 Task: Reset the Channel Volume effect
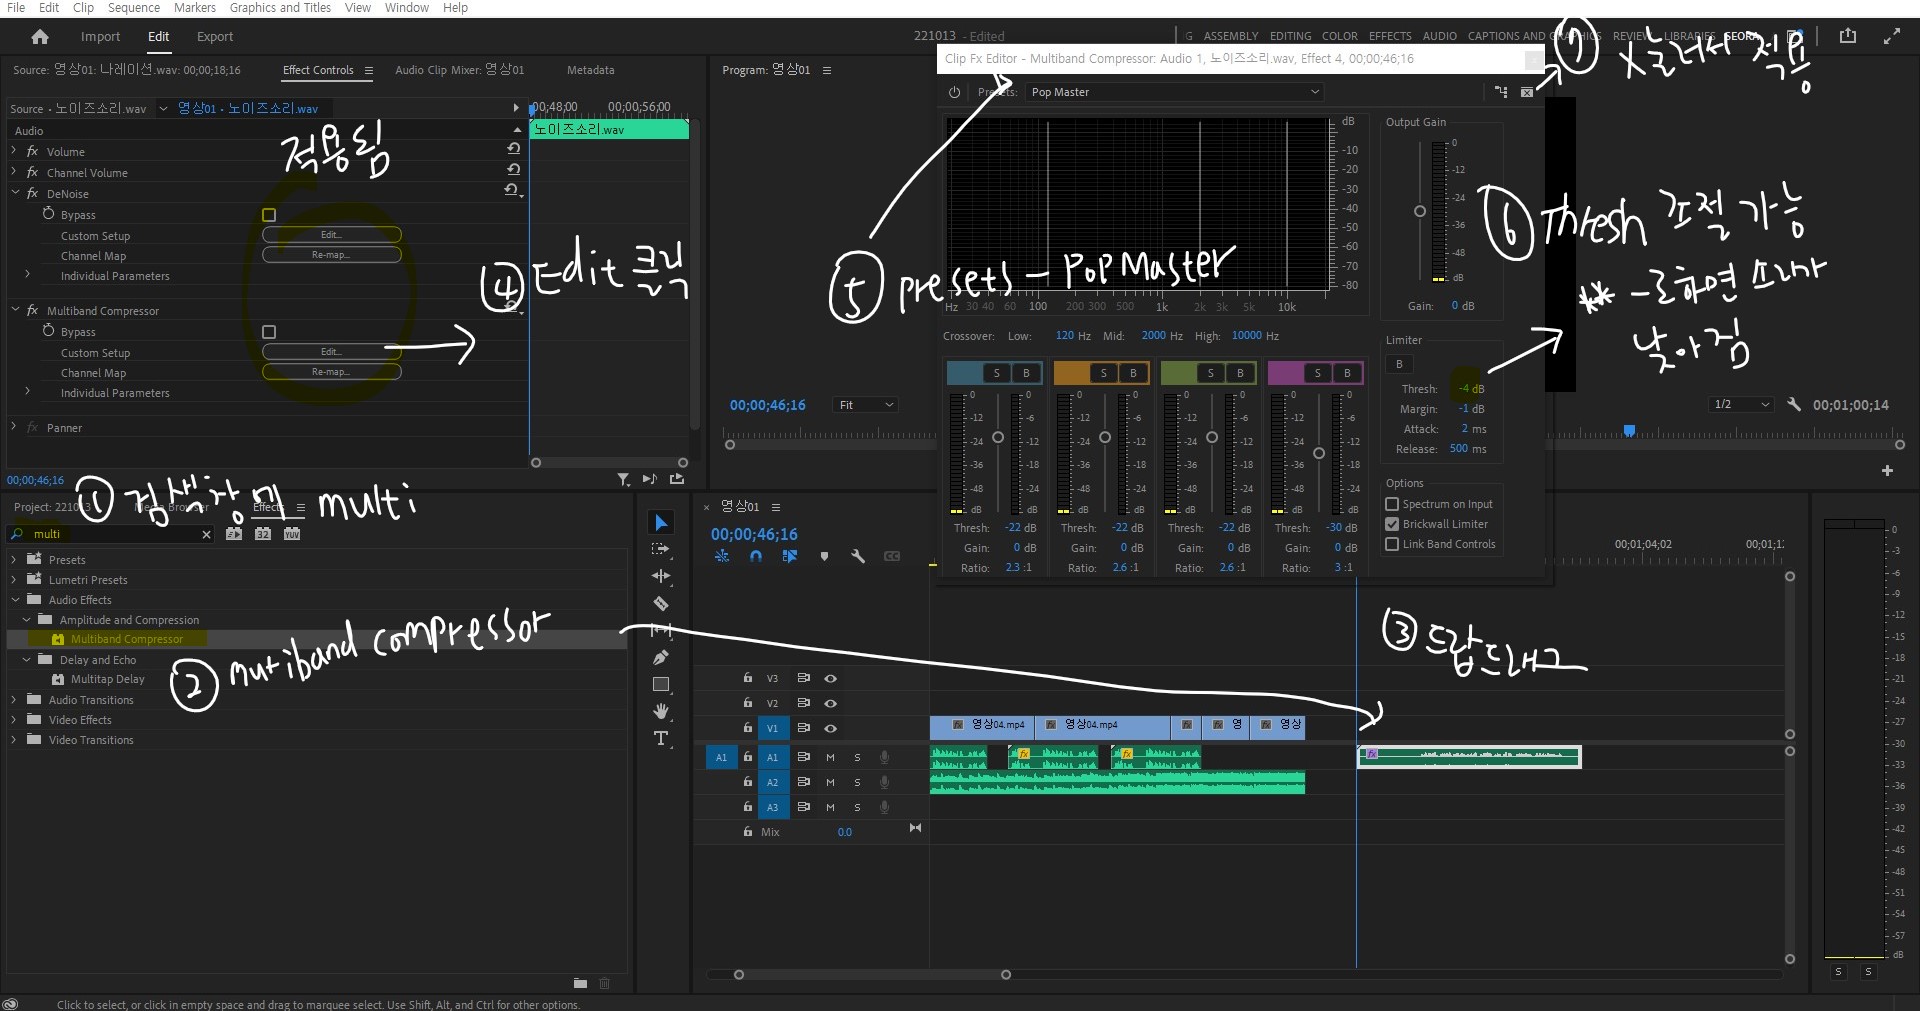point(514,169)
